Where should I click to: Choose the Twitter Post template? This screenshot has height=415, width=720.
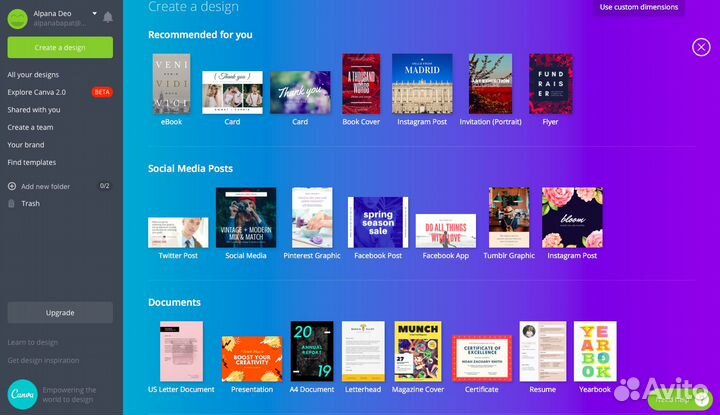click(178, 233)
